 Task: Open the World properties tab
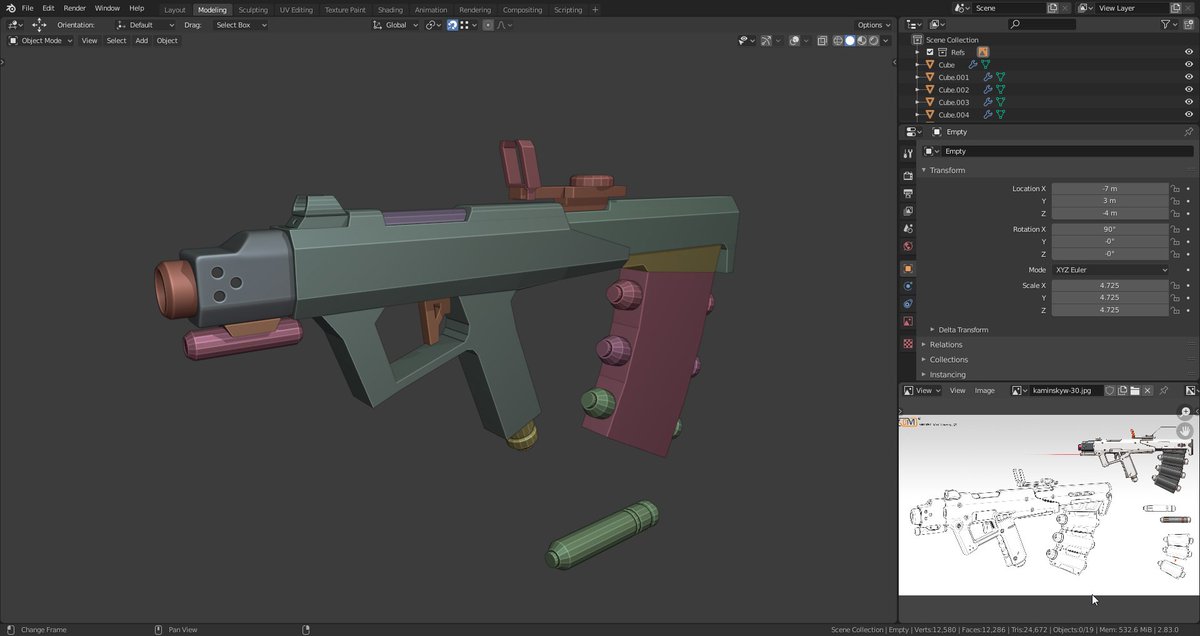tap(908, 246)
